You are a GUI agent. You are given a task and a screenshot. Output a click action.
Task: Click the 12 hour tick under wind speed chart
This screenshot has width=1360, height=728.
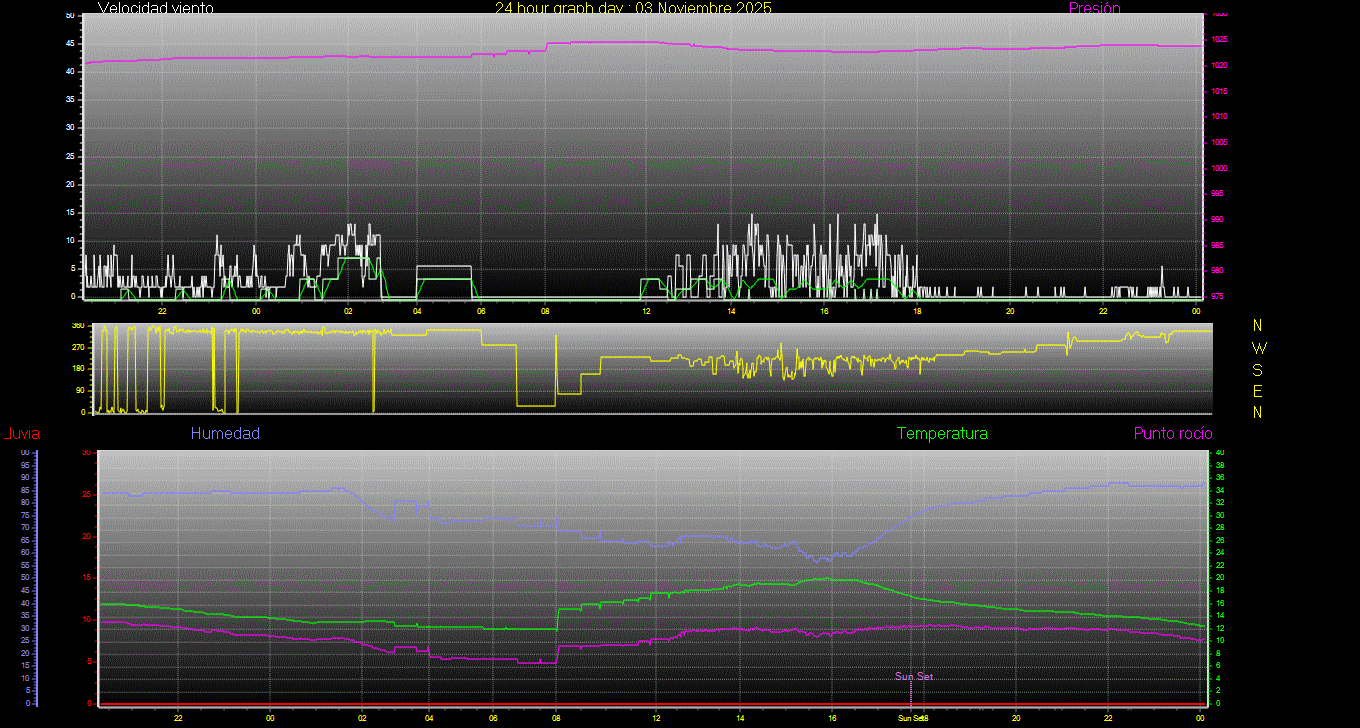[646, 311]
